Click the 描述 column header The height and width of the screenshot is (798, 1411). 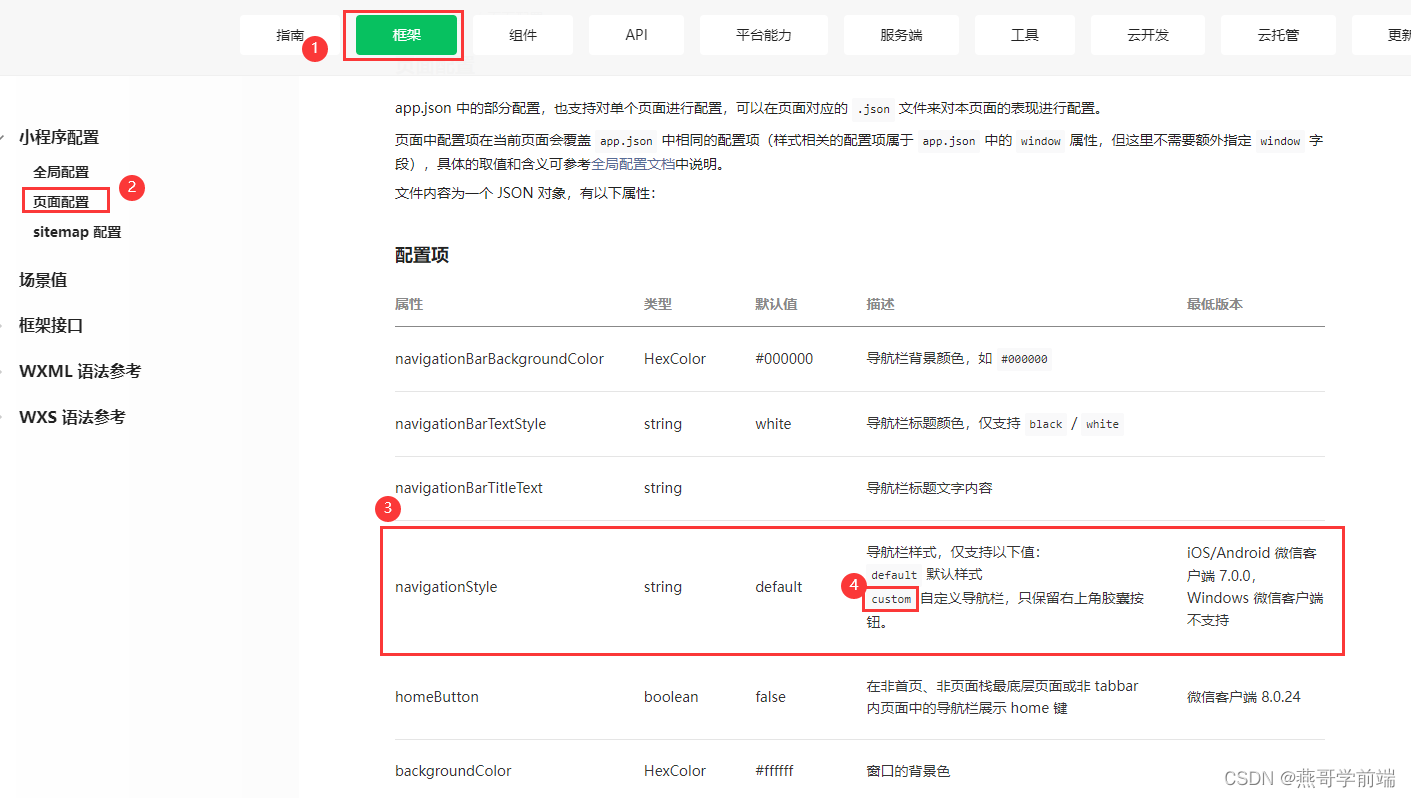[880, 304]
